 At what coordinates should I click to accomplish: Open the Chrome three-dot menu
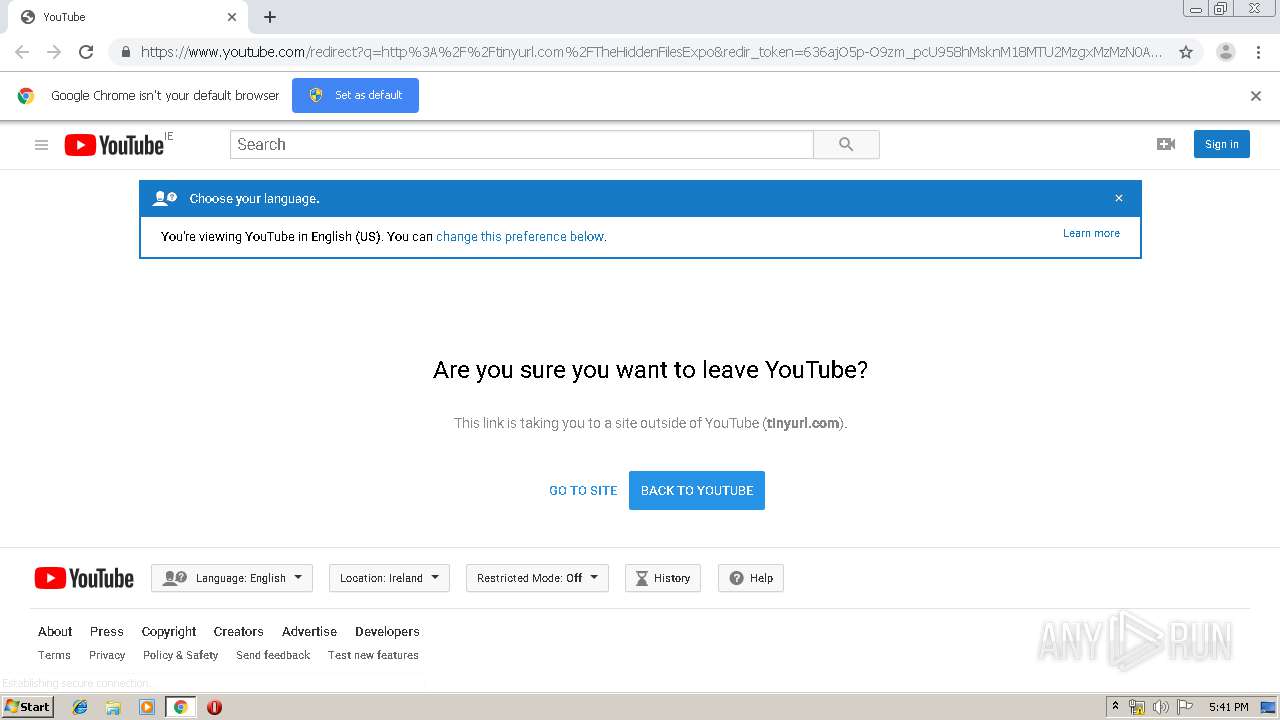1258,52
